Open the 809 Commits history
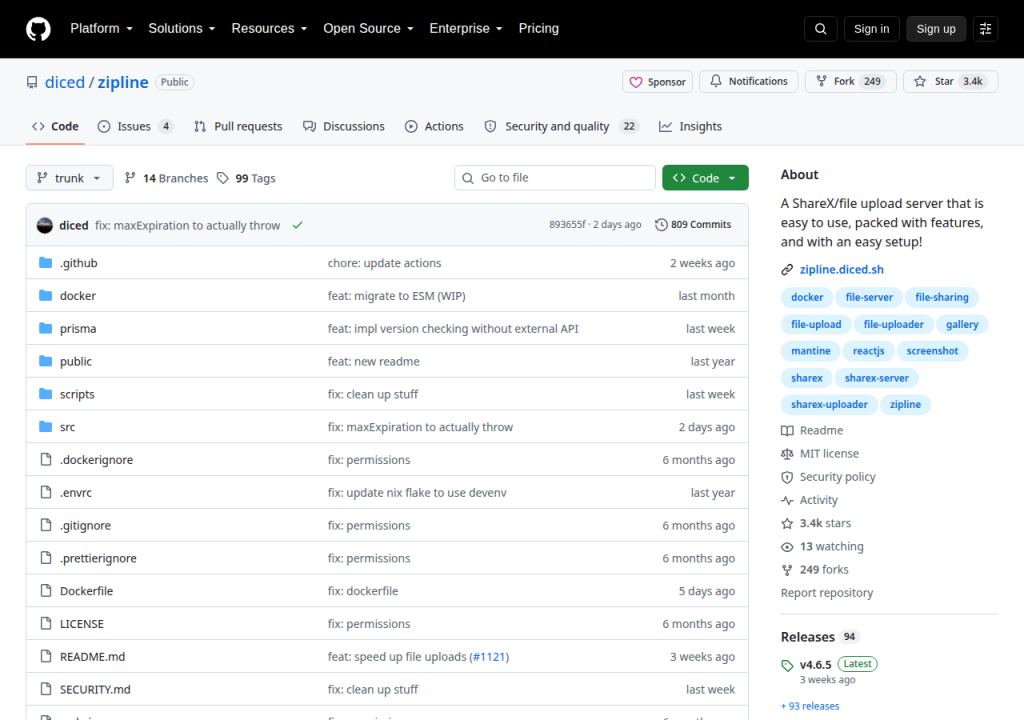Image resolution: width=1024 pixels, height=720 pixels. [x=693, y=224]
